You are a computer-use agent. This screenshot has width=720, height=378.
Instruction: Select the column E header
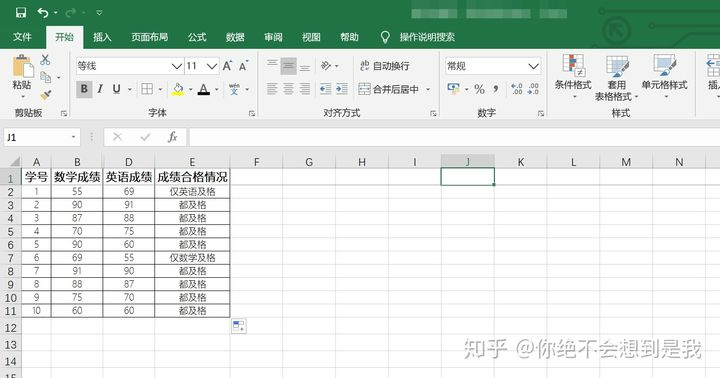192,162
